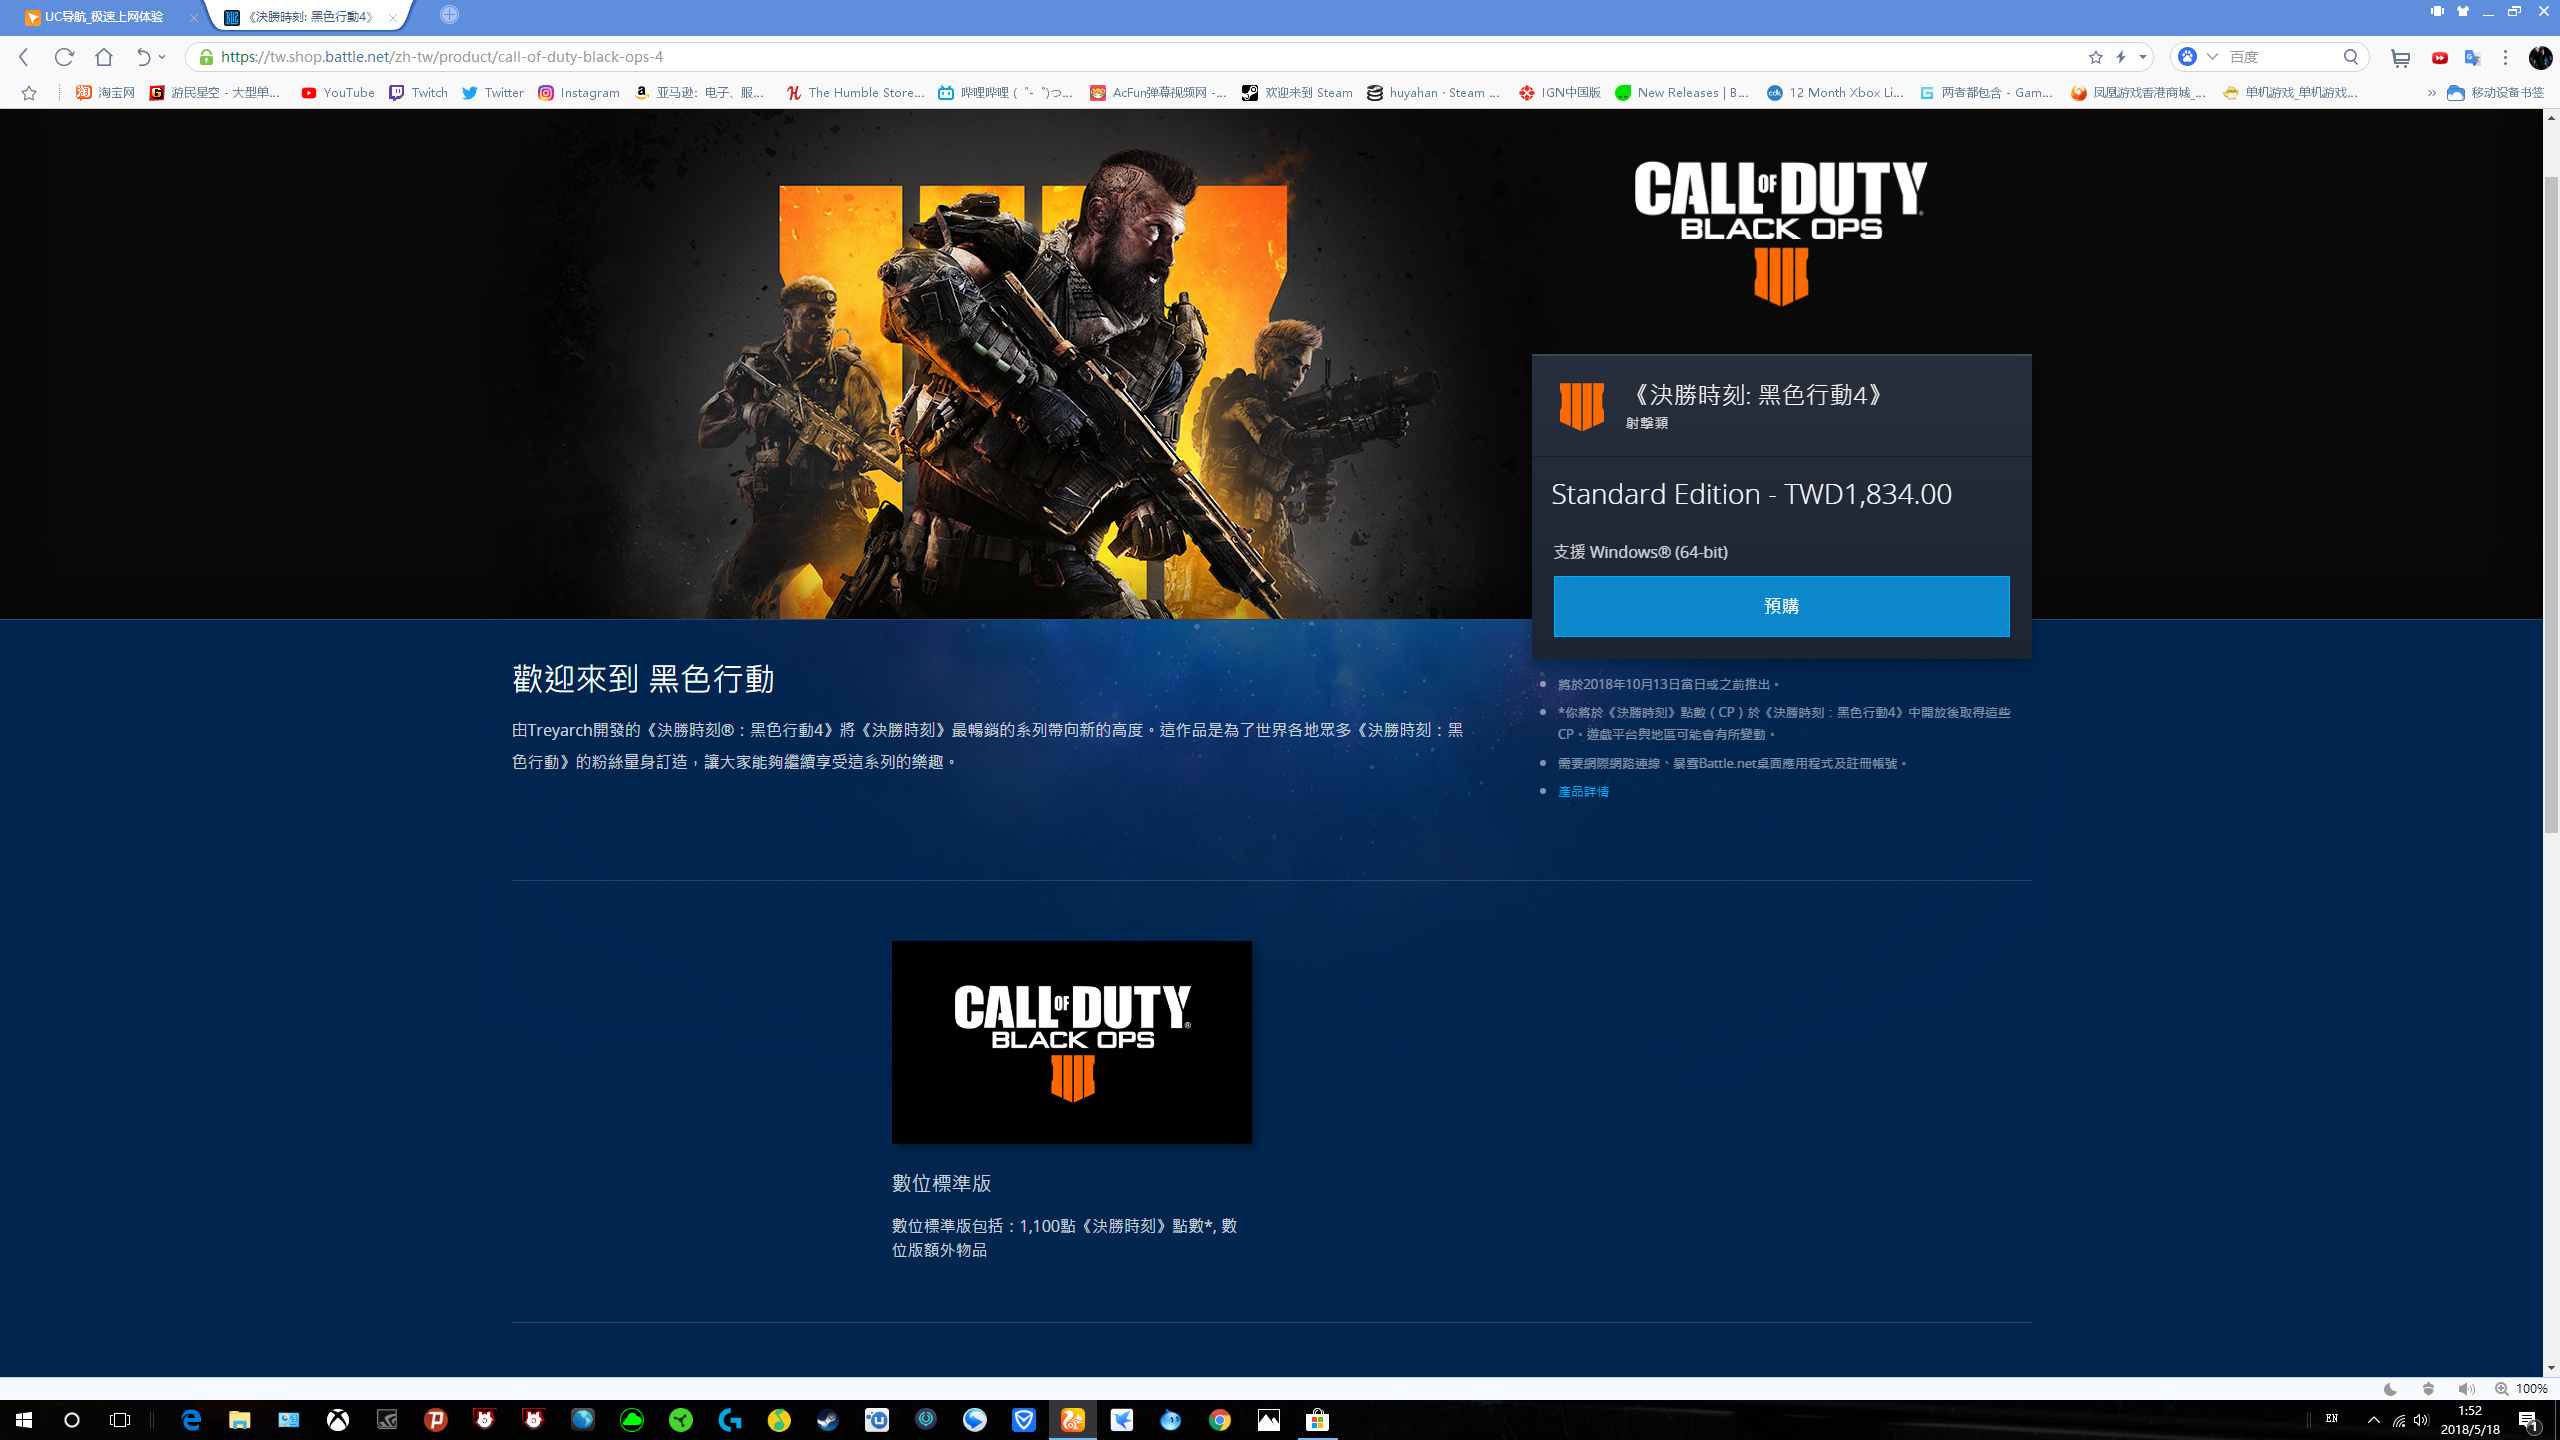The image size is (2560, 1440).
Task: Click the page vertical scrollbar thumb
Action: point(2551,505)
